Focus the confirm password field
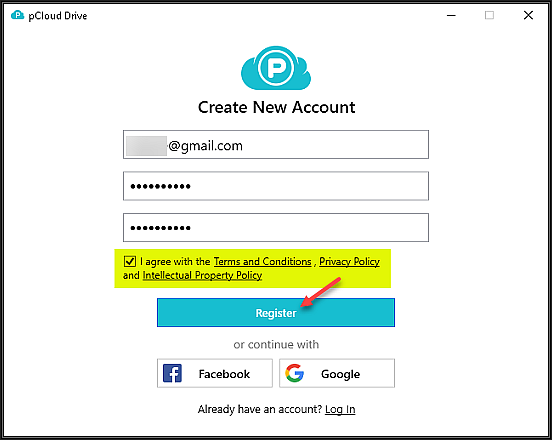This screenshot has width=552, height=440. click(276, 227)
